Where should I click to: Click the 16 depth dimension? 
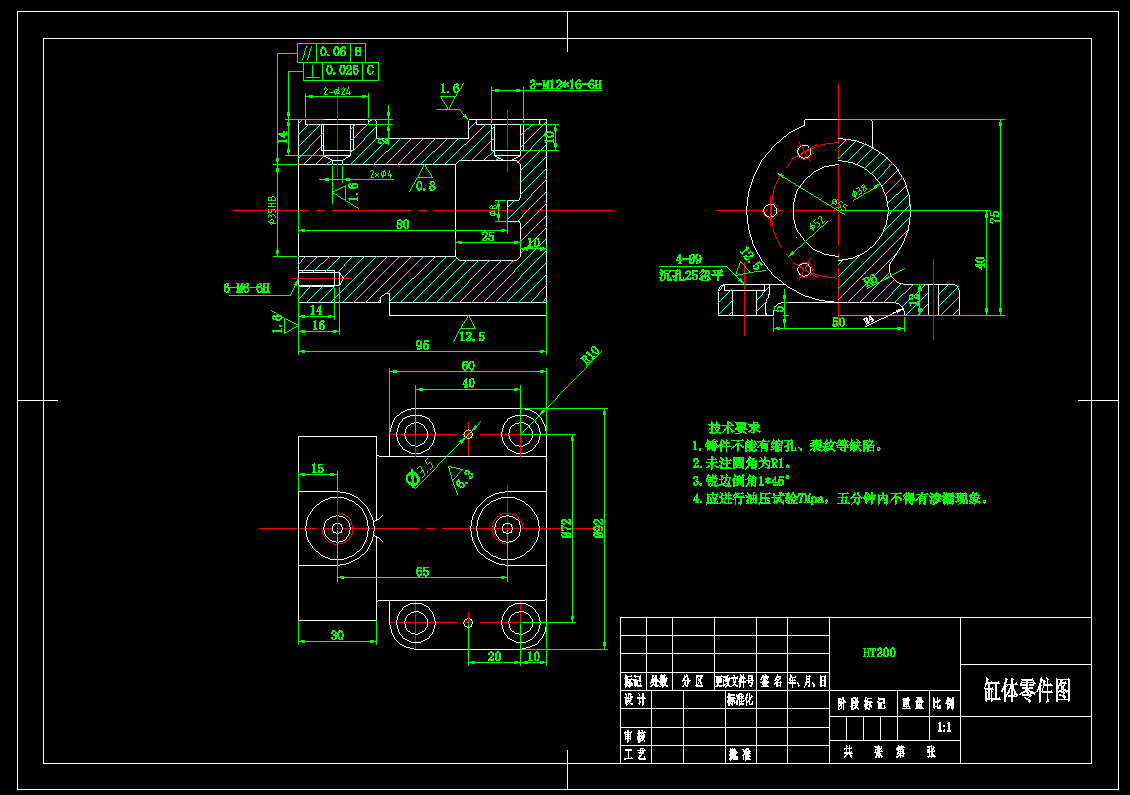pos(319,325)
